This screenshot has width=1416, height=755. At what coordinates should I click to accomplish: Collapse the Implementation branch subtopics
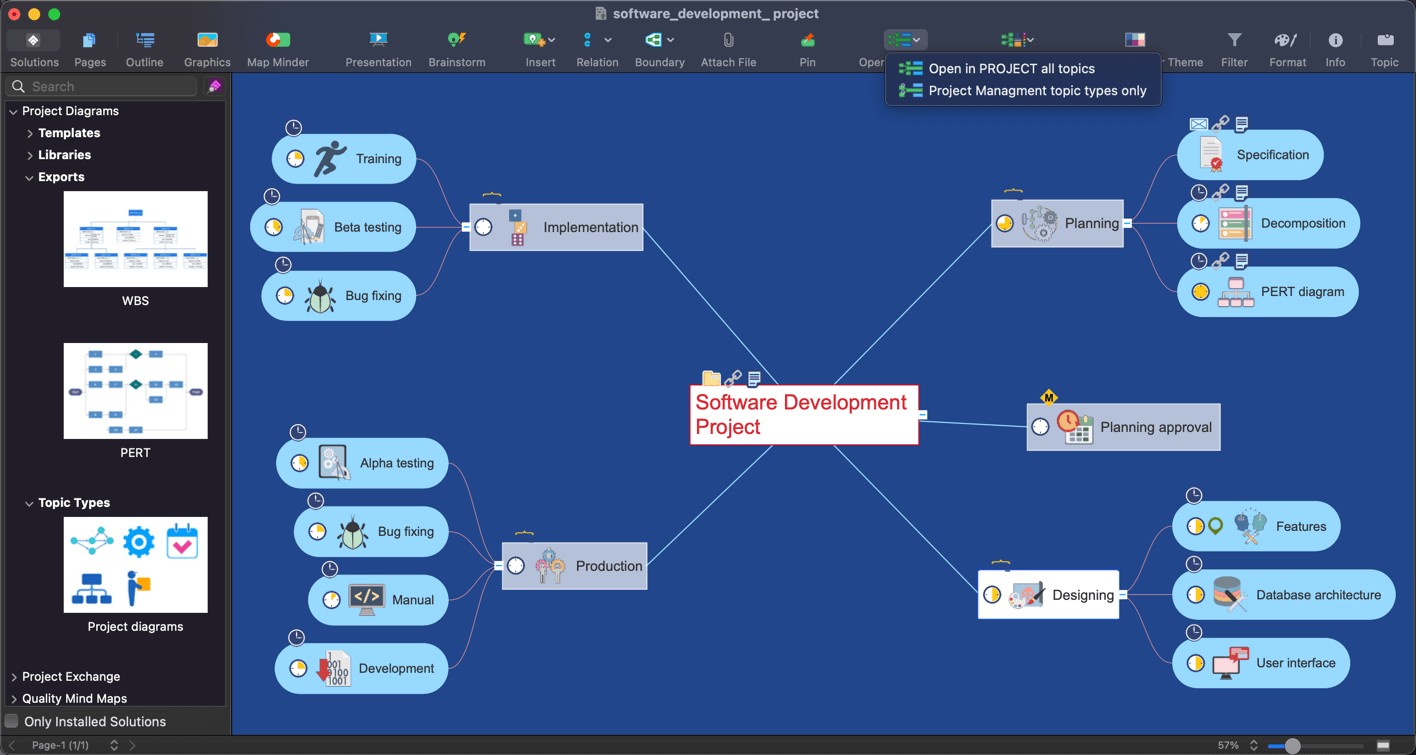pos(466,227)
